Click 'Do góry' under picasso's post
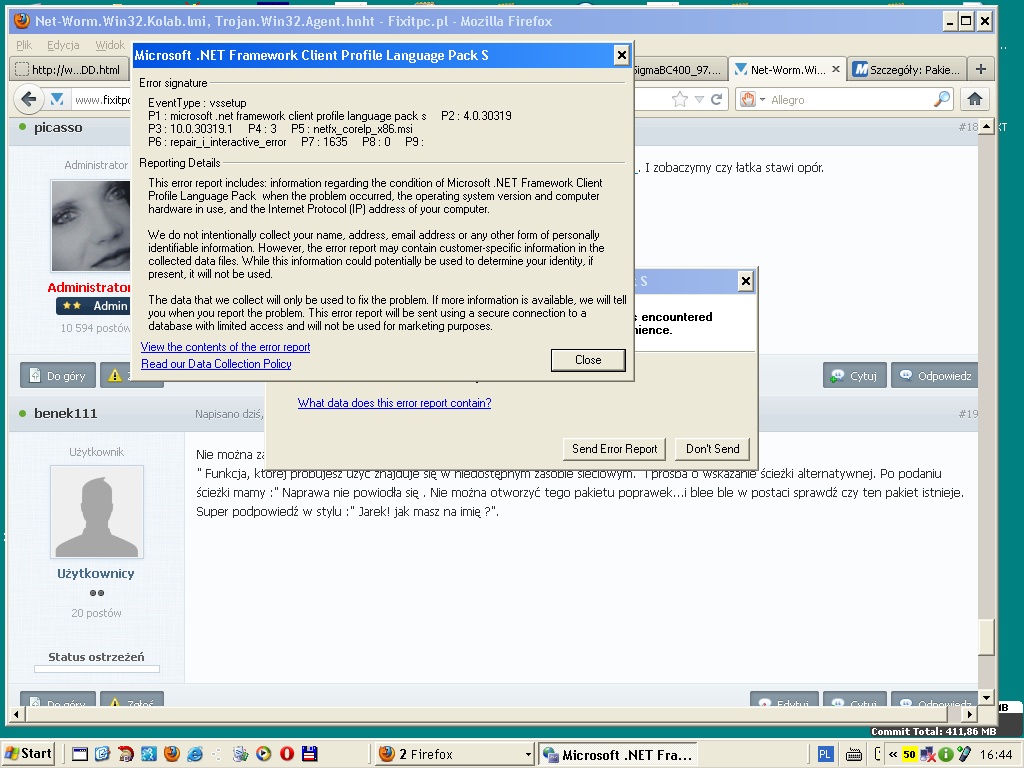The width and height of the screenshot is (1024, 768). 58,376
